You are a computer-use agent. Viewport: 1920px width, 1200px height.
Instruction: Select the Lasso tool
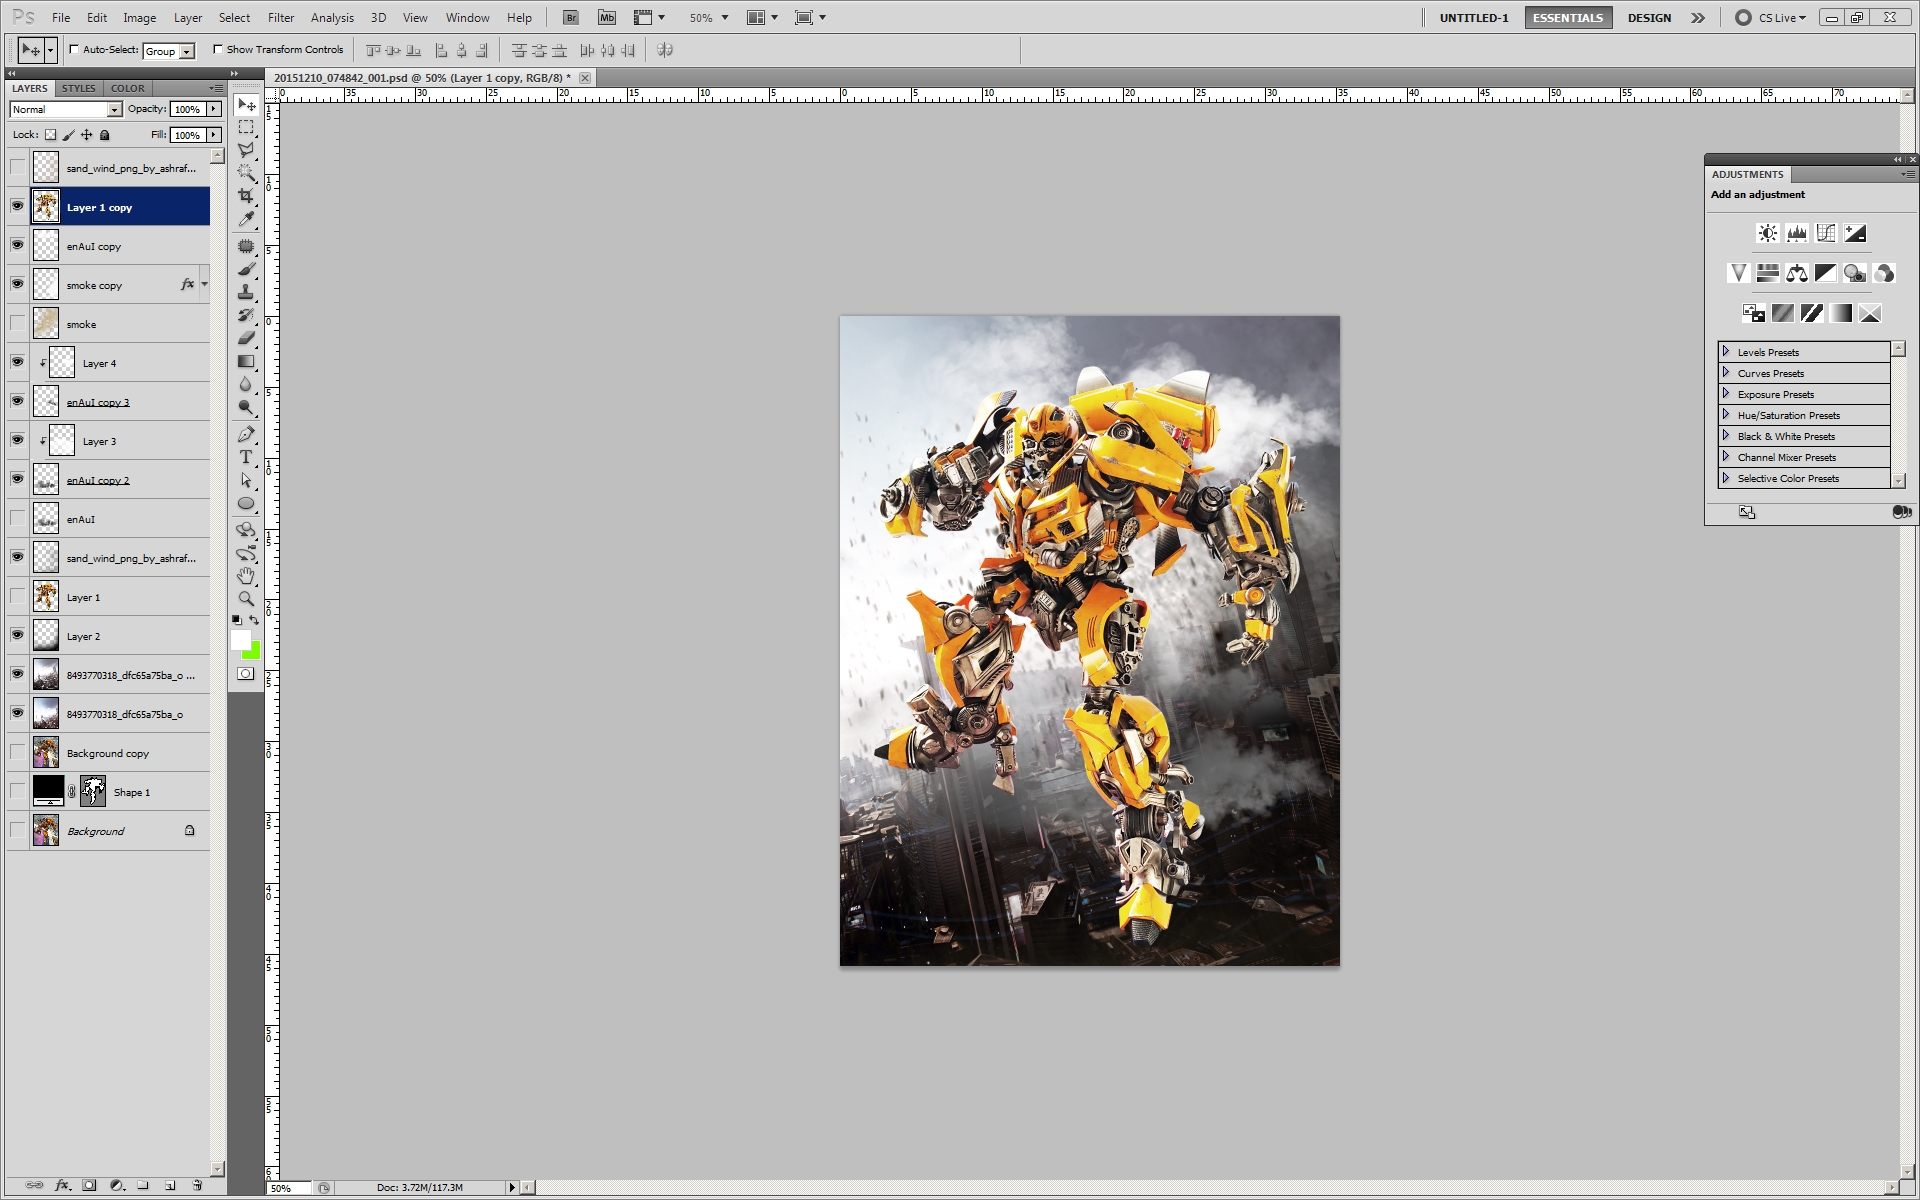click(246, 150)
